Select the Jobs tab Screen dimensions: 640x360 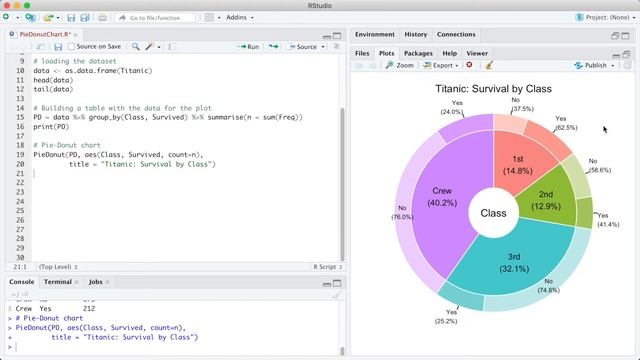(96, 282)
